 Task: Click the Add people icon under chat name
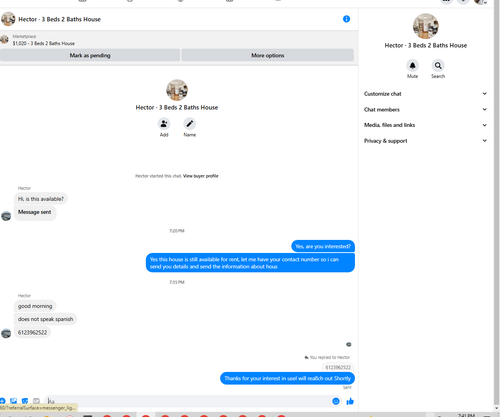coord(164,124)
